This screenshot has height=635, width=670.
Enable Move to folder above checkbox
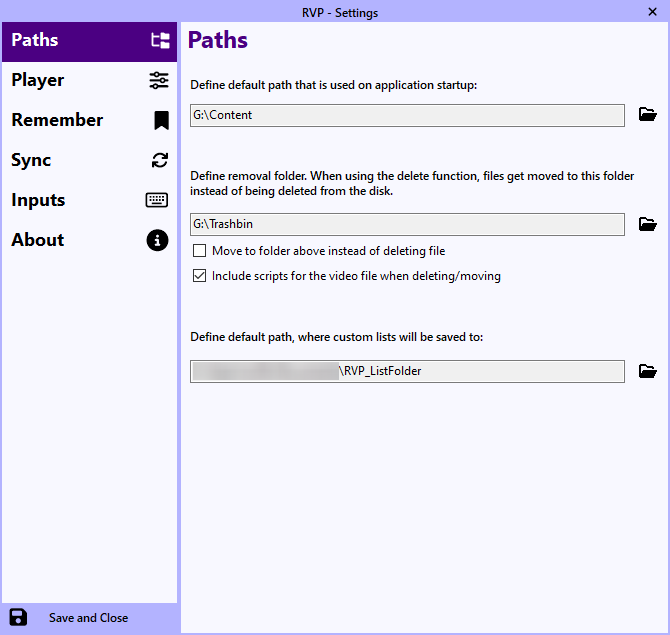click(200, 251)
